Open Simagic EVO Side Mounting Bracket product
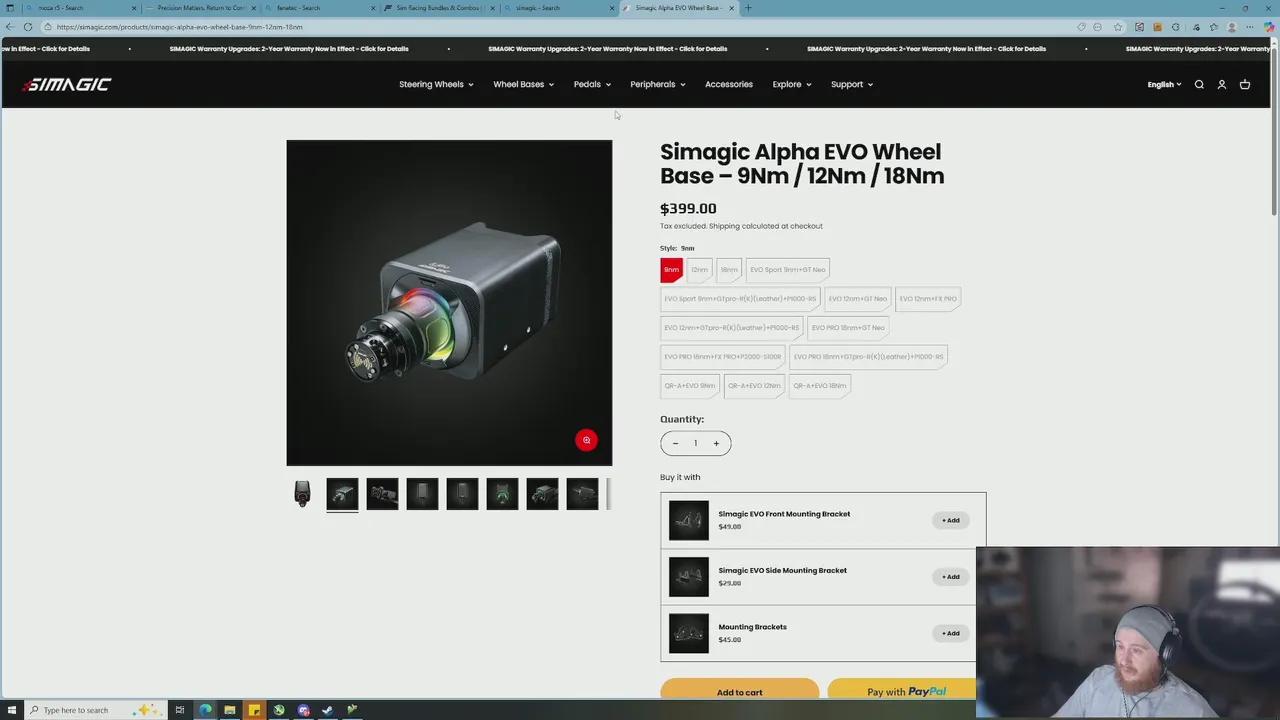This screenshot has height=720, width=1280. point(782,571)
